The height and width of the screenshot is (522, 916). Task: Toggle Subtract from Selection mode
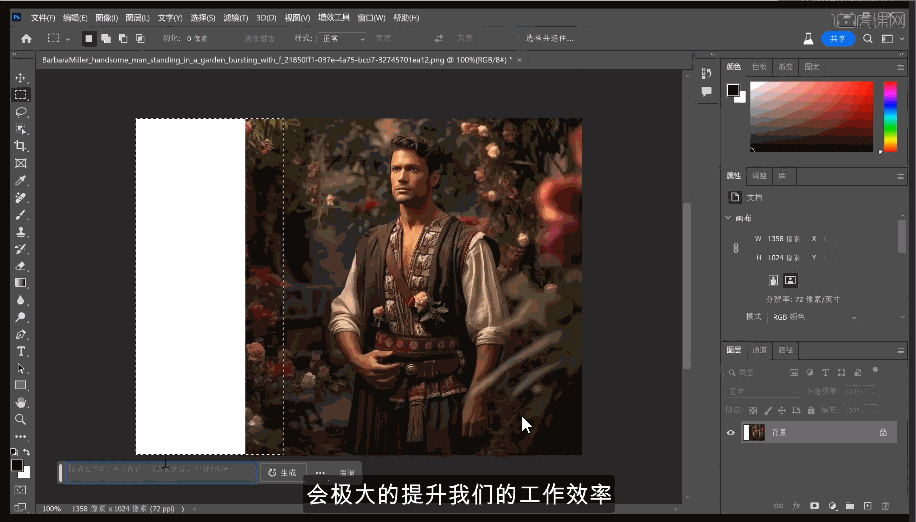pyautogui.click(x=123, y=39)
